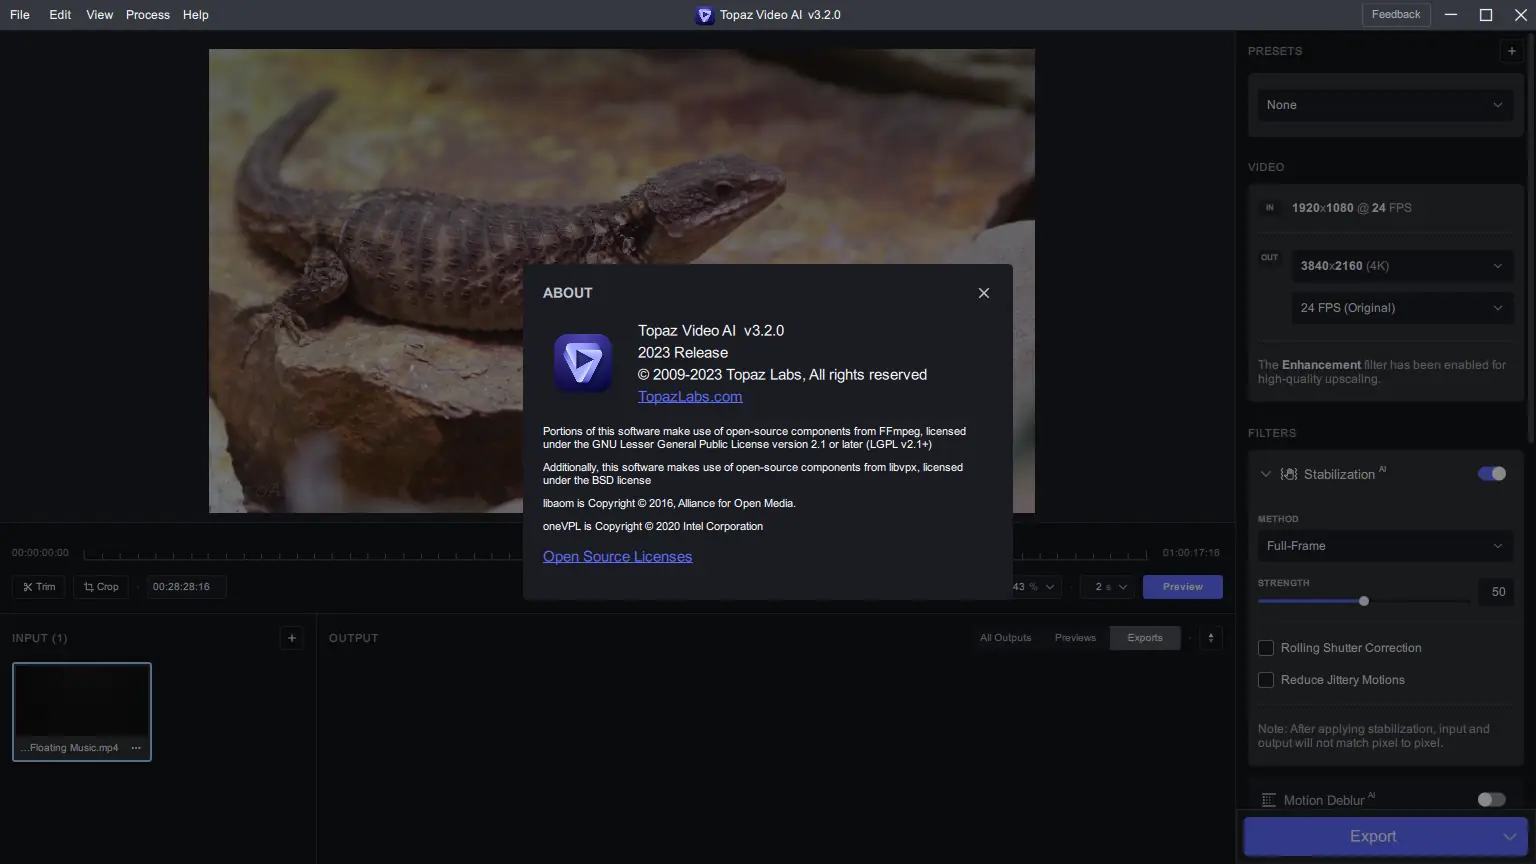This screenshot has width=1536, height=864.
Task: Click the 'oneVPL is Copyright © 2020 Intel' line
Action: pyautogui.click(x=653, y=527)
